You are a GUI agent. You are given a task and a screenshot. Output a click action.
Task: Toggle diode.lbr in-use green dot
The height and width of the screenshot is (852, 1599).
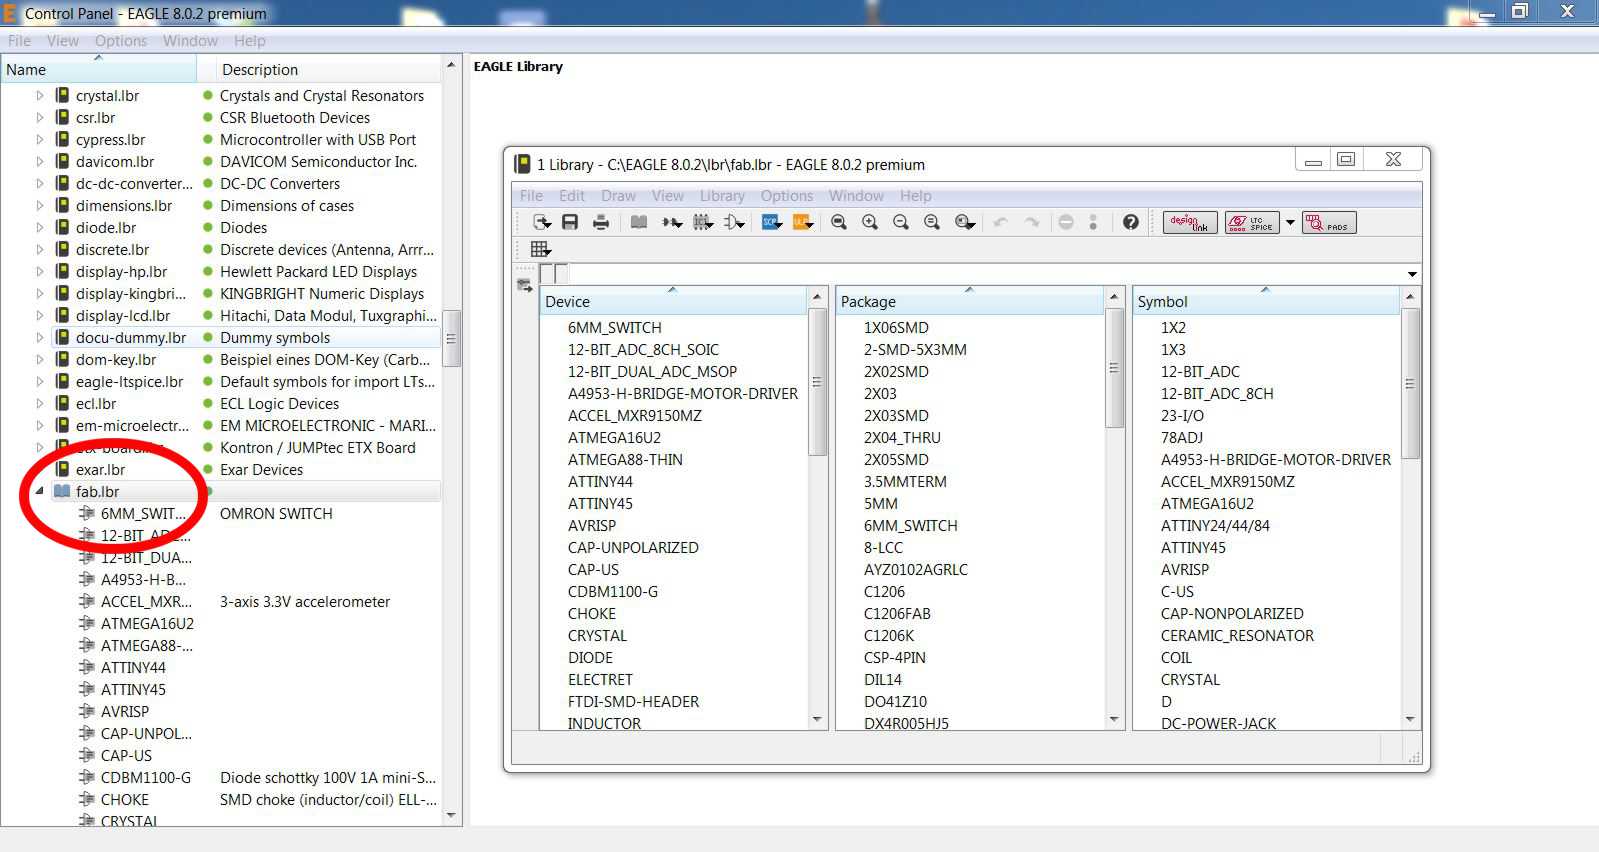coord(208,228)
